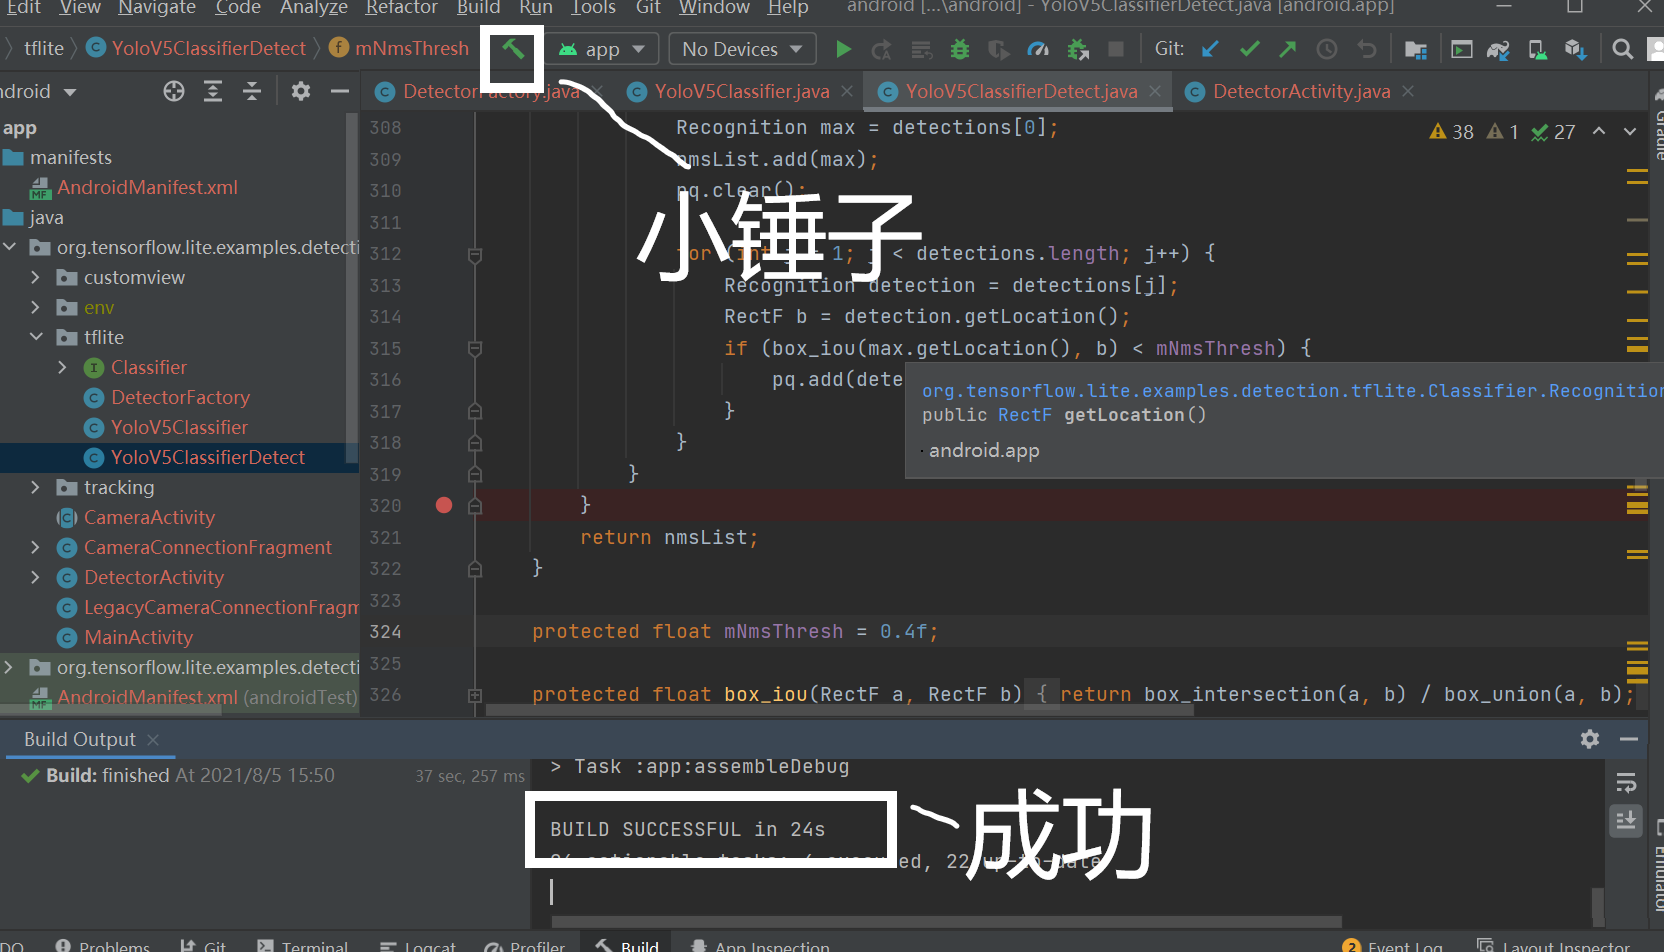The width and height of the screenshot is (1664, 952).
Task: Toggle the breakpoint at line 320
Action: point(443,505)
